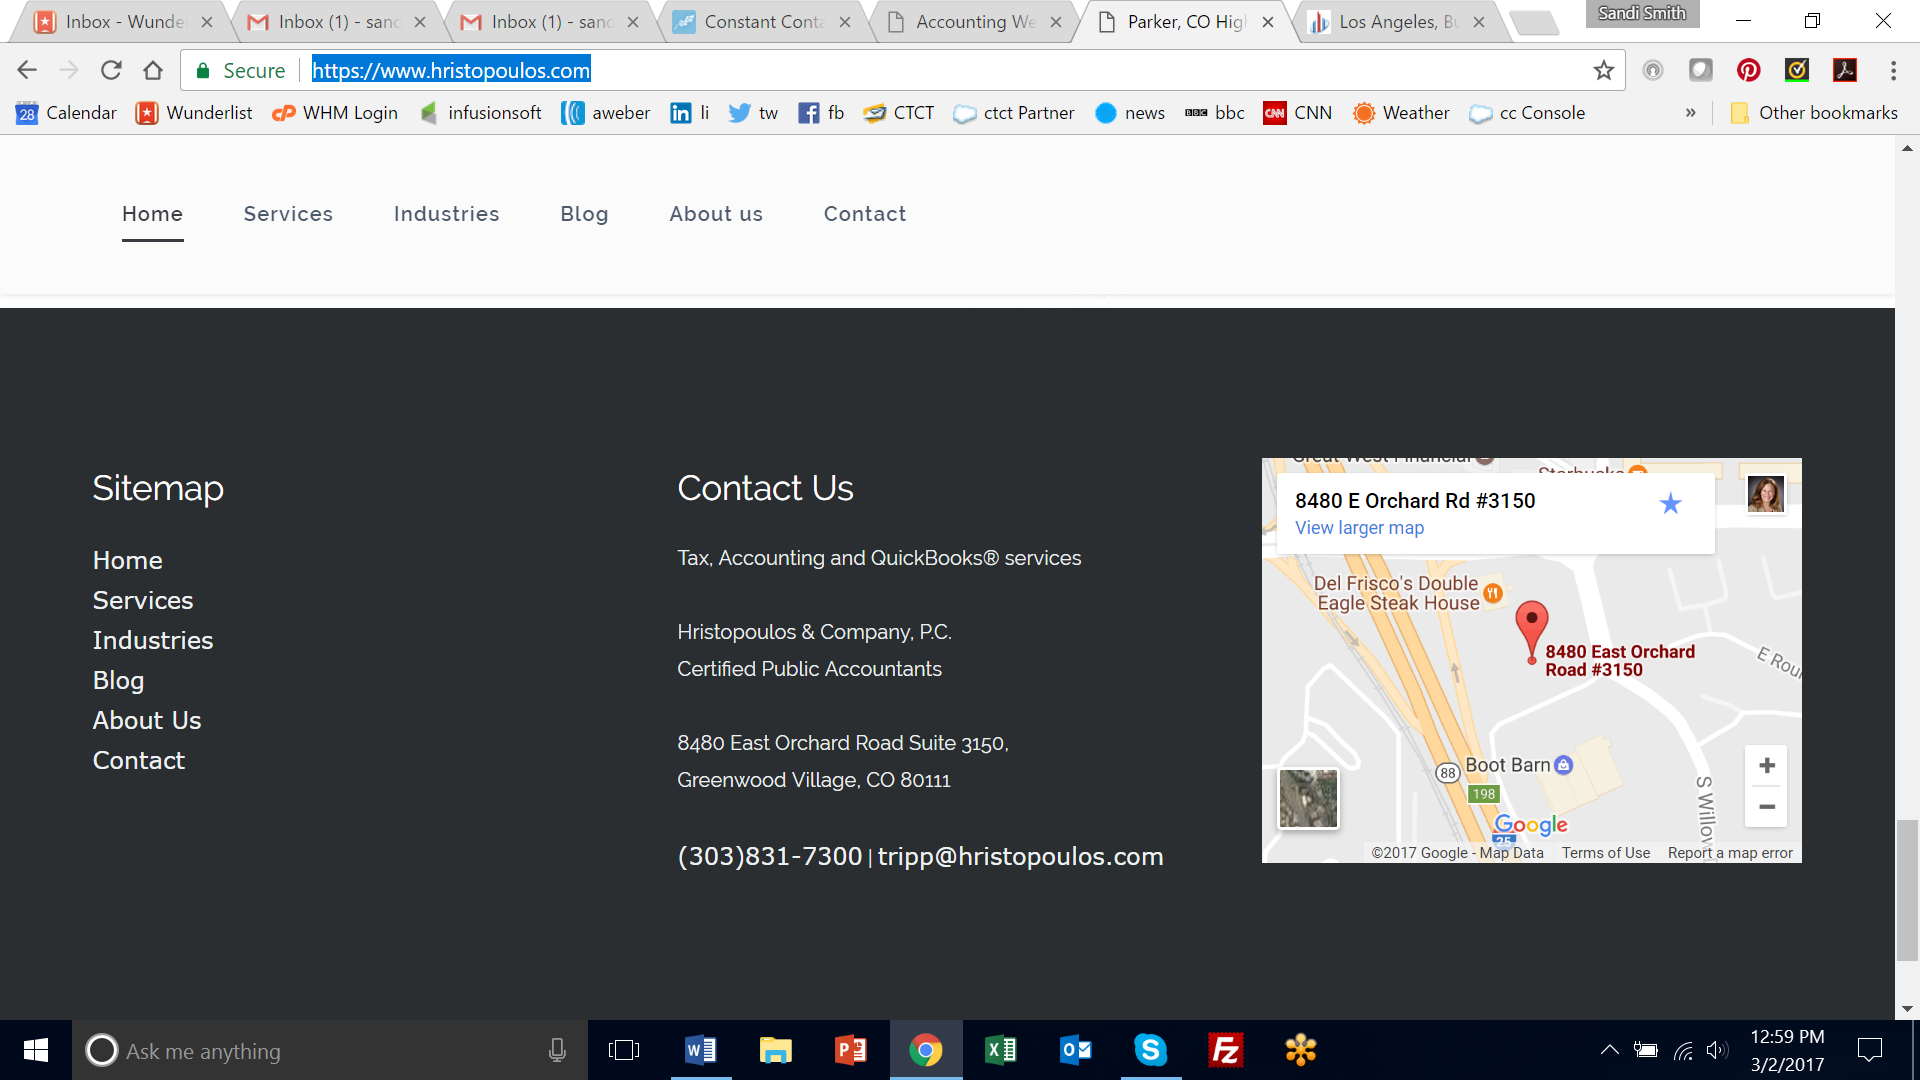Click the browser back arrow
The height and width of the screenshot is (1080, 1920).
pos(27,70)
